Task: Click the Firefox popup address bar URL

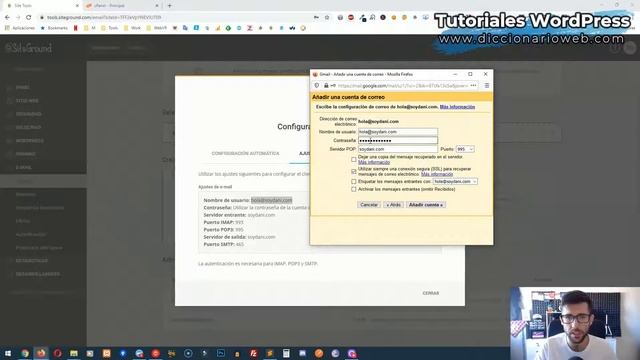Action: 402,86
